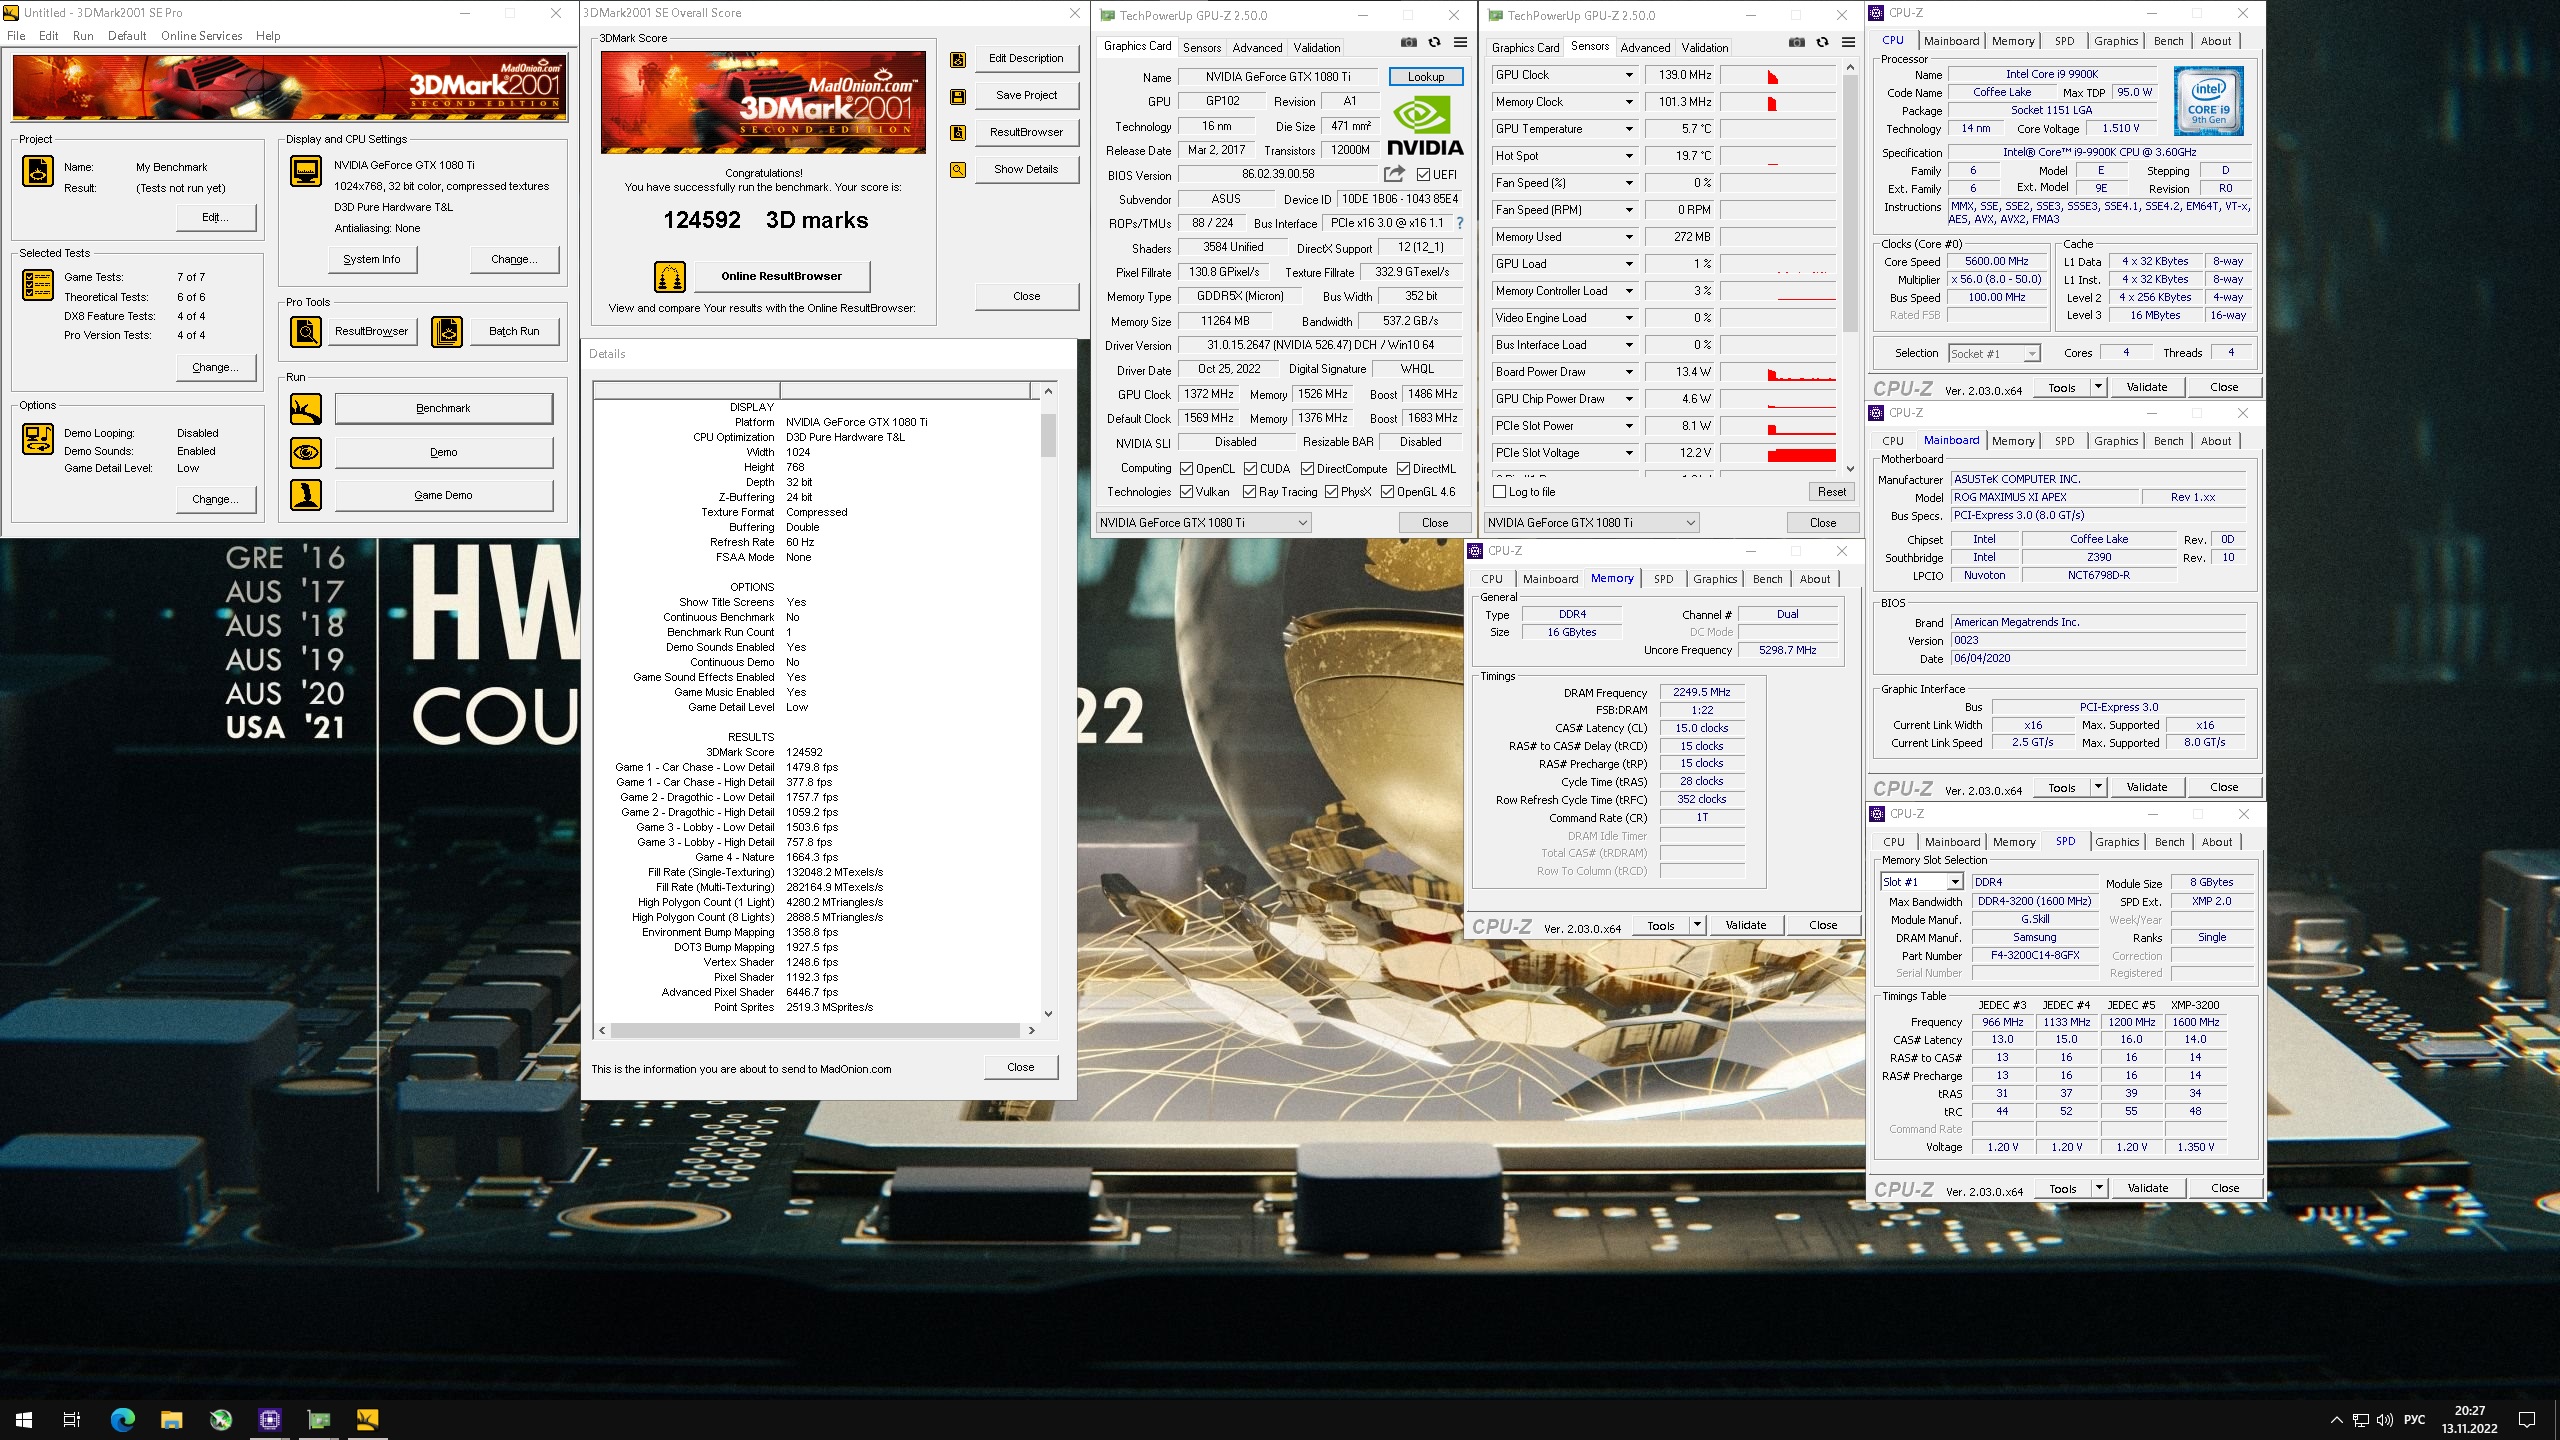Click the Details vertical scrollbar thumb

pos(1048,435)
